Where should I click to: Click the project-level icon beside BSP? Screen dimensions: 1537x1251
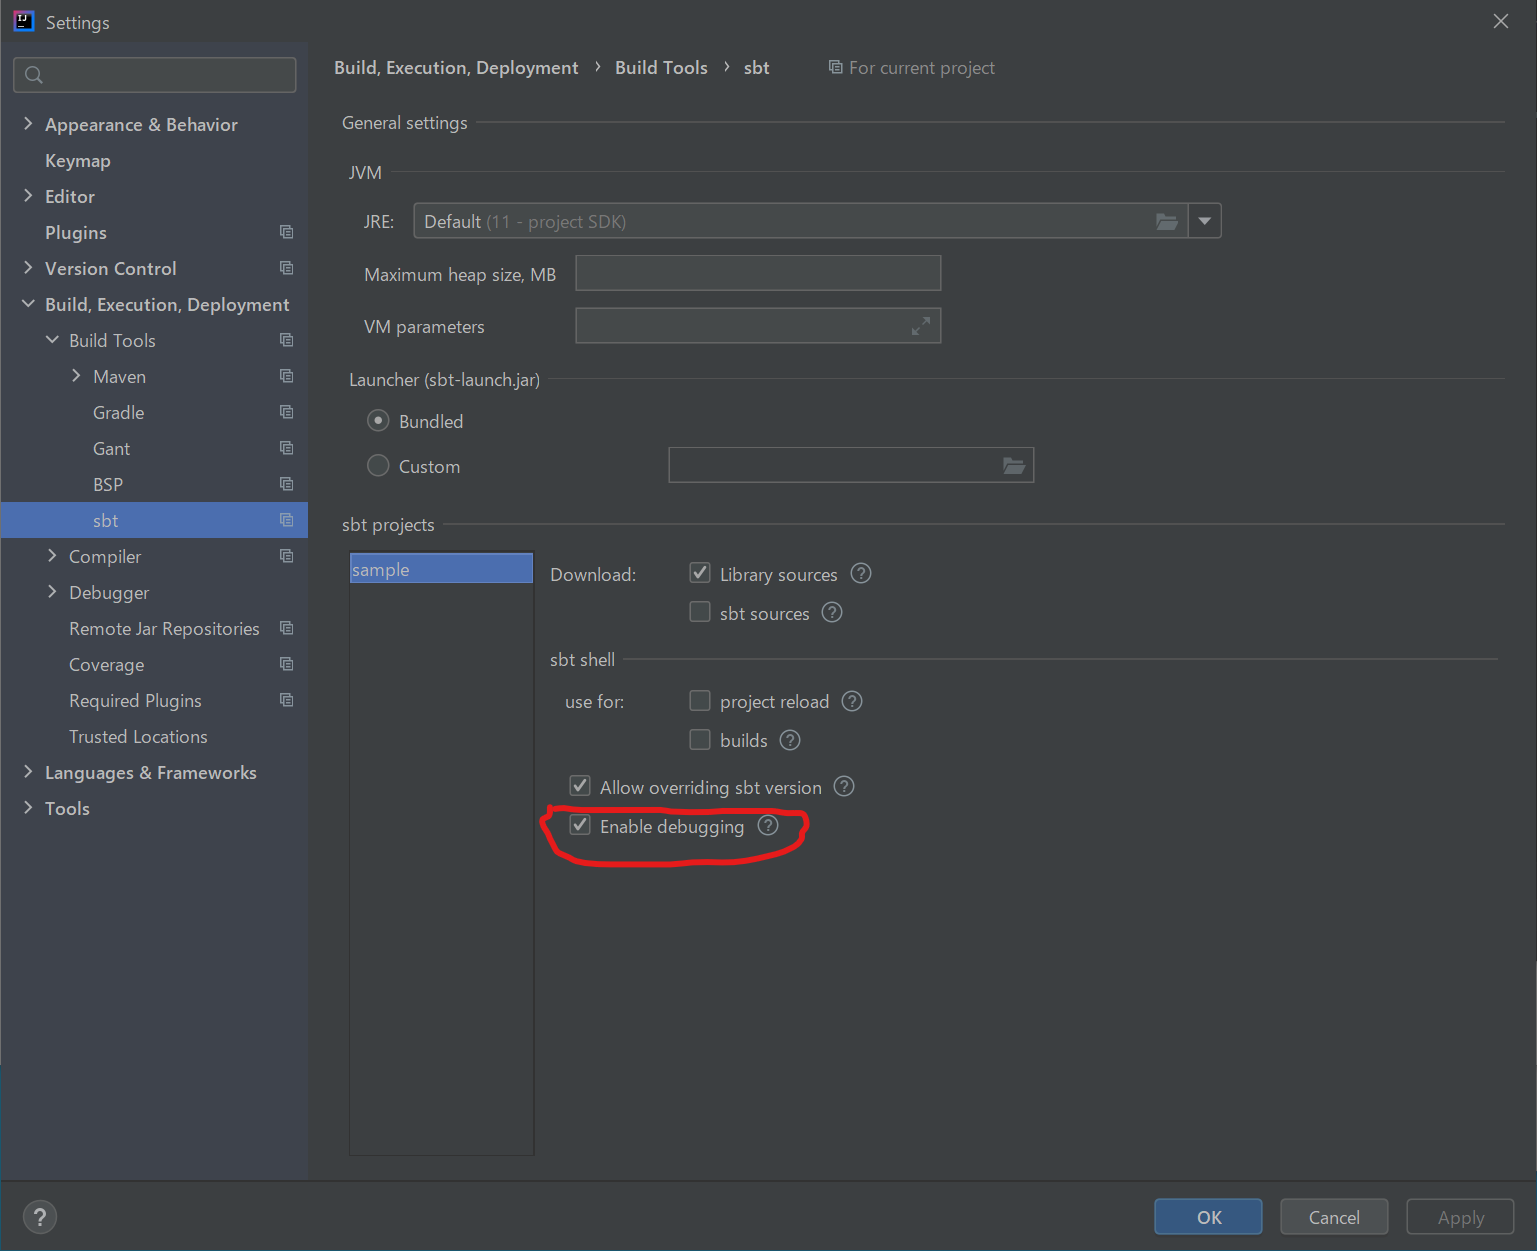tap(287, 484)
